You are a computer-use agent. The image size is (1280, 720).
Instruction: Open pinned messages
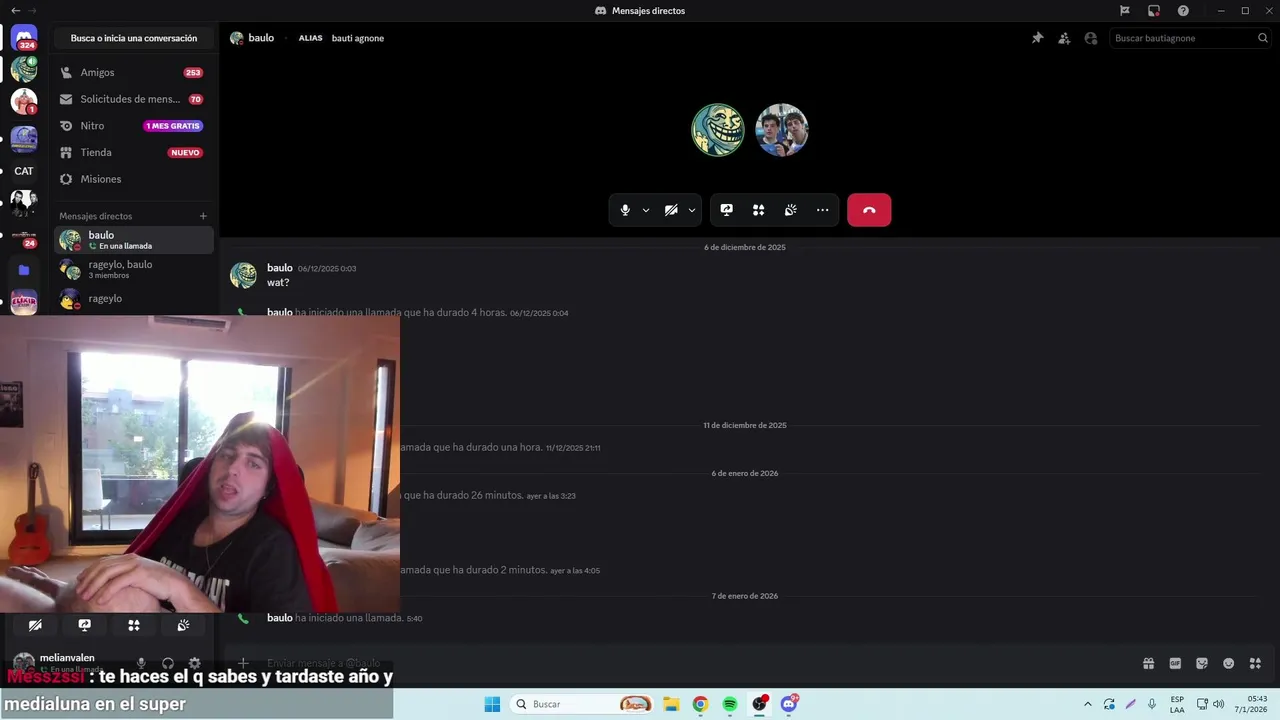pos(1037,38)
